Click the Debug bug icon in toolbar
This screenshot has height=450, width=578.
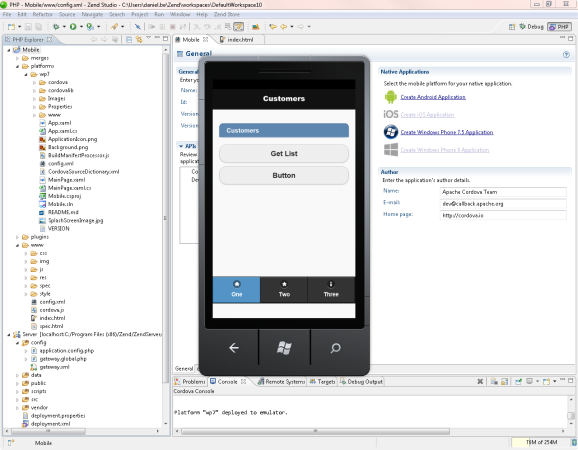56,27
